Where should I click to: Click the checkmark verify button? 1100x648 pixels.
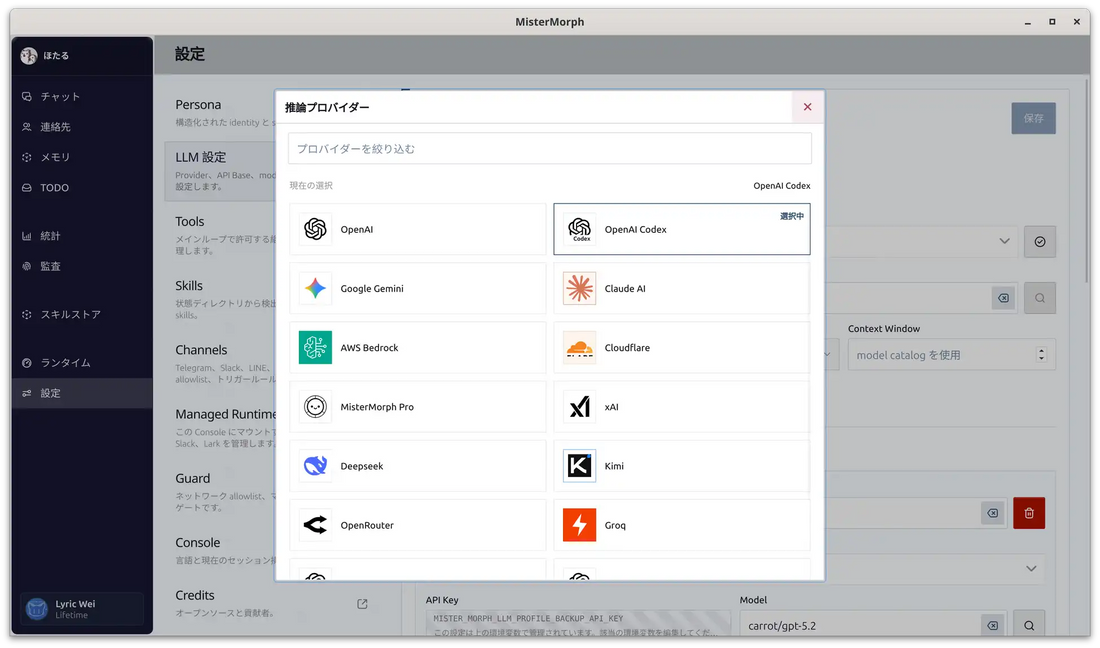pos(1040,242)
